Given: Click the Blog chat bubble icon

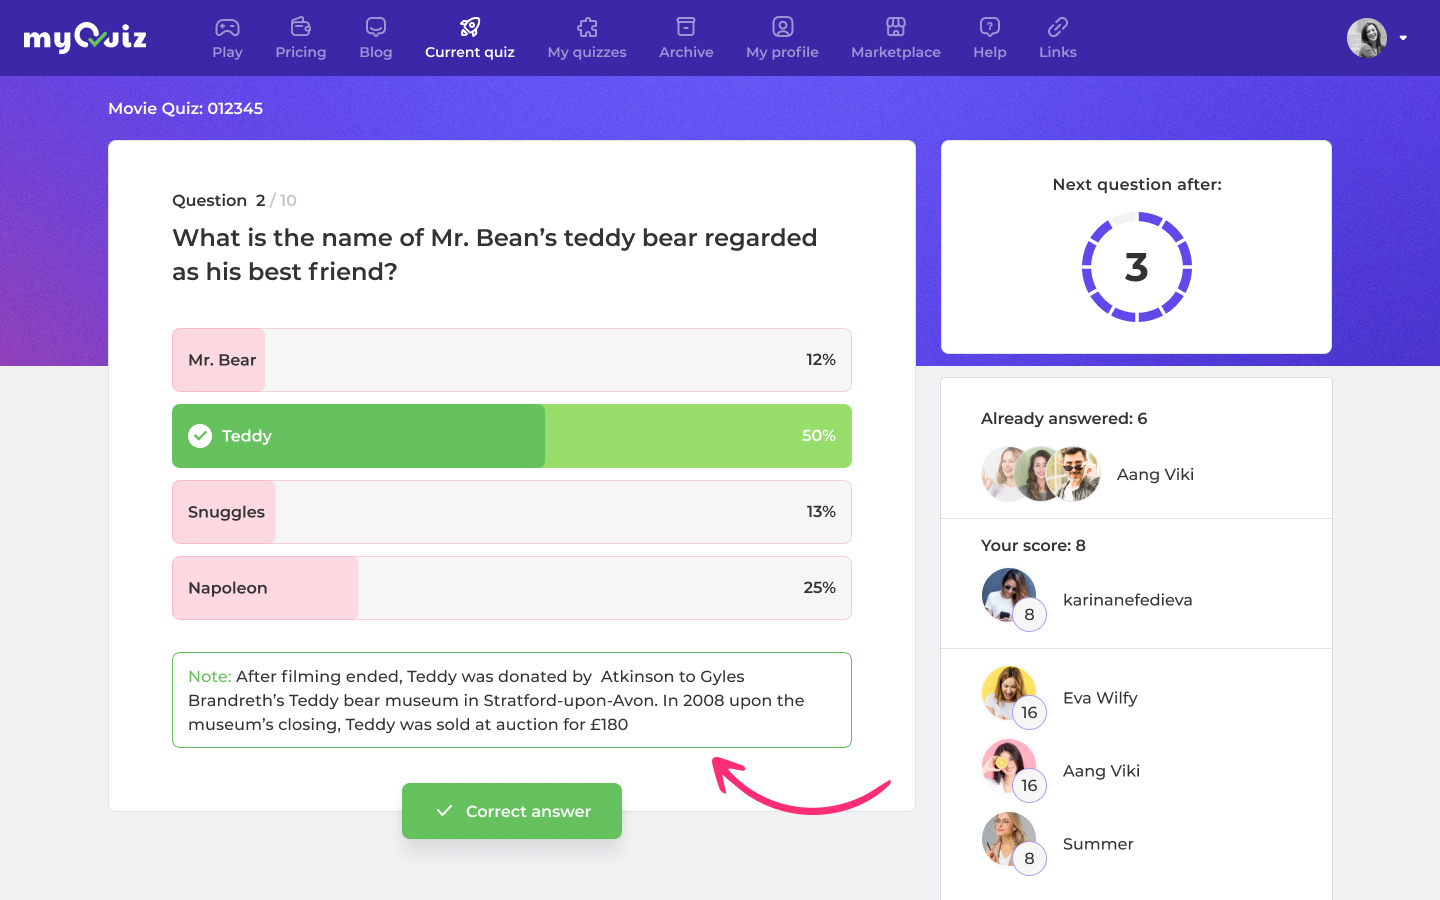Looking at the screenshot, I should tap(376, 27).
